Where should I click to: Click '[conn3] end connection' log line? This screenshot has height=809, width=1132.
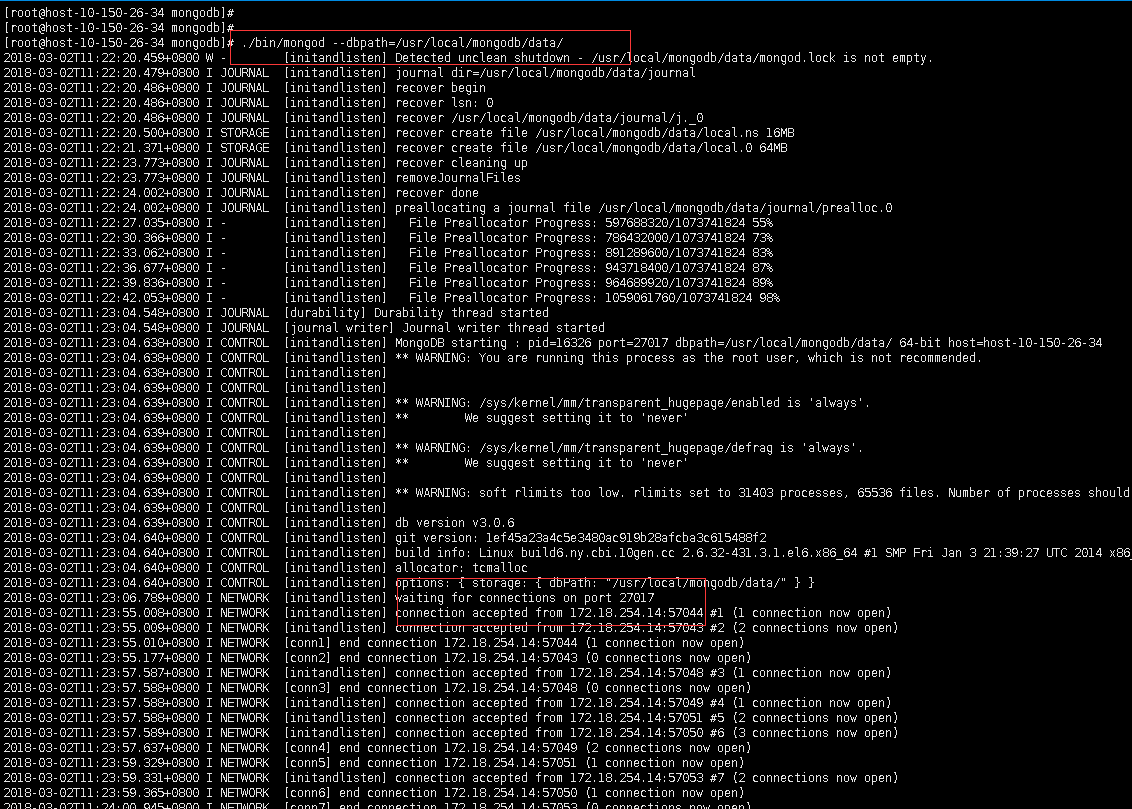378,688
